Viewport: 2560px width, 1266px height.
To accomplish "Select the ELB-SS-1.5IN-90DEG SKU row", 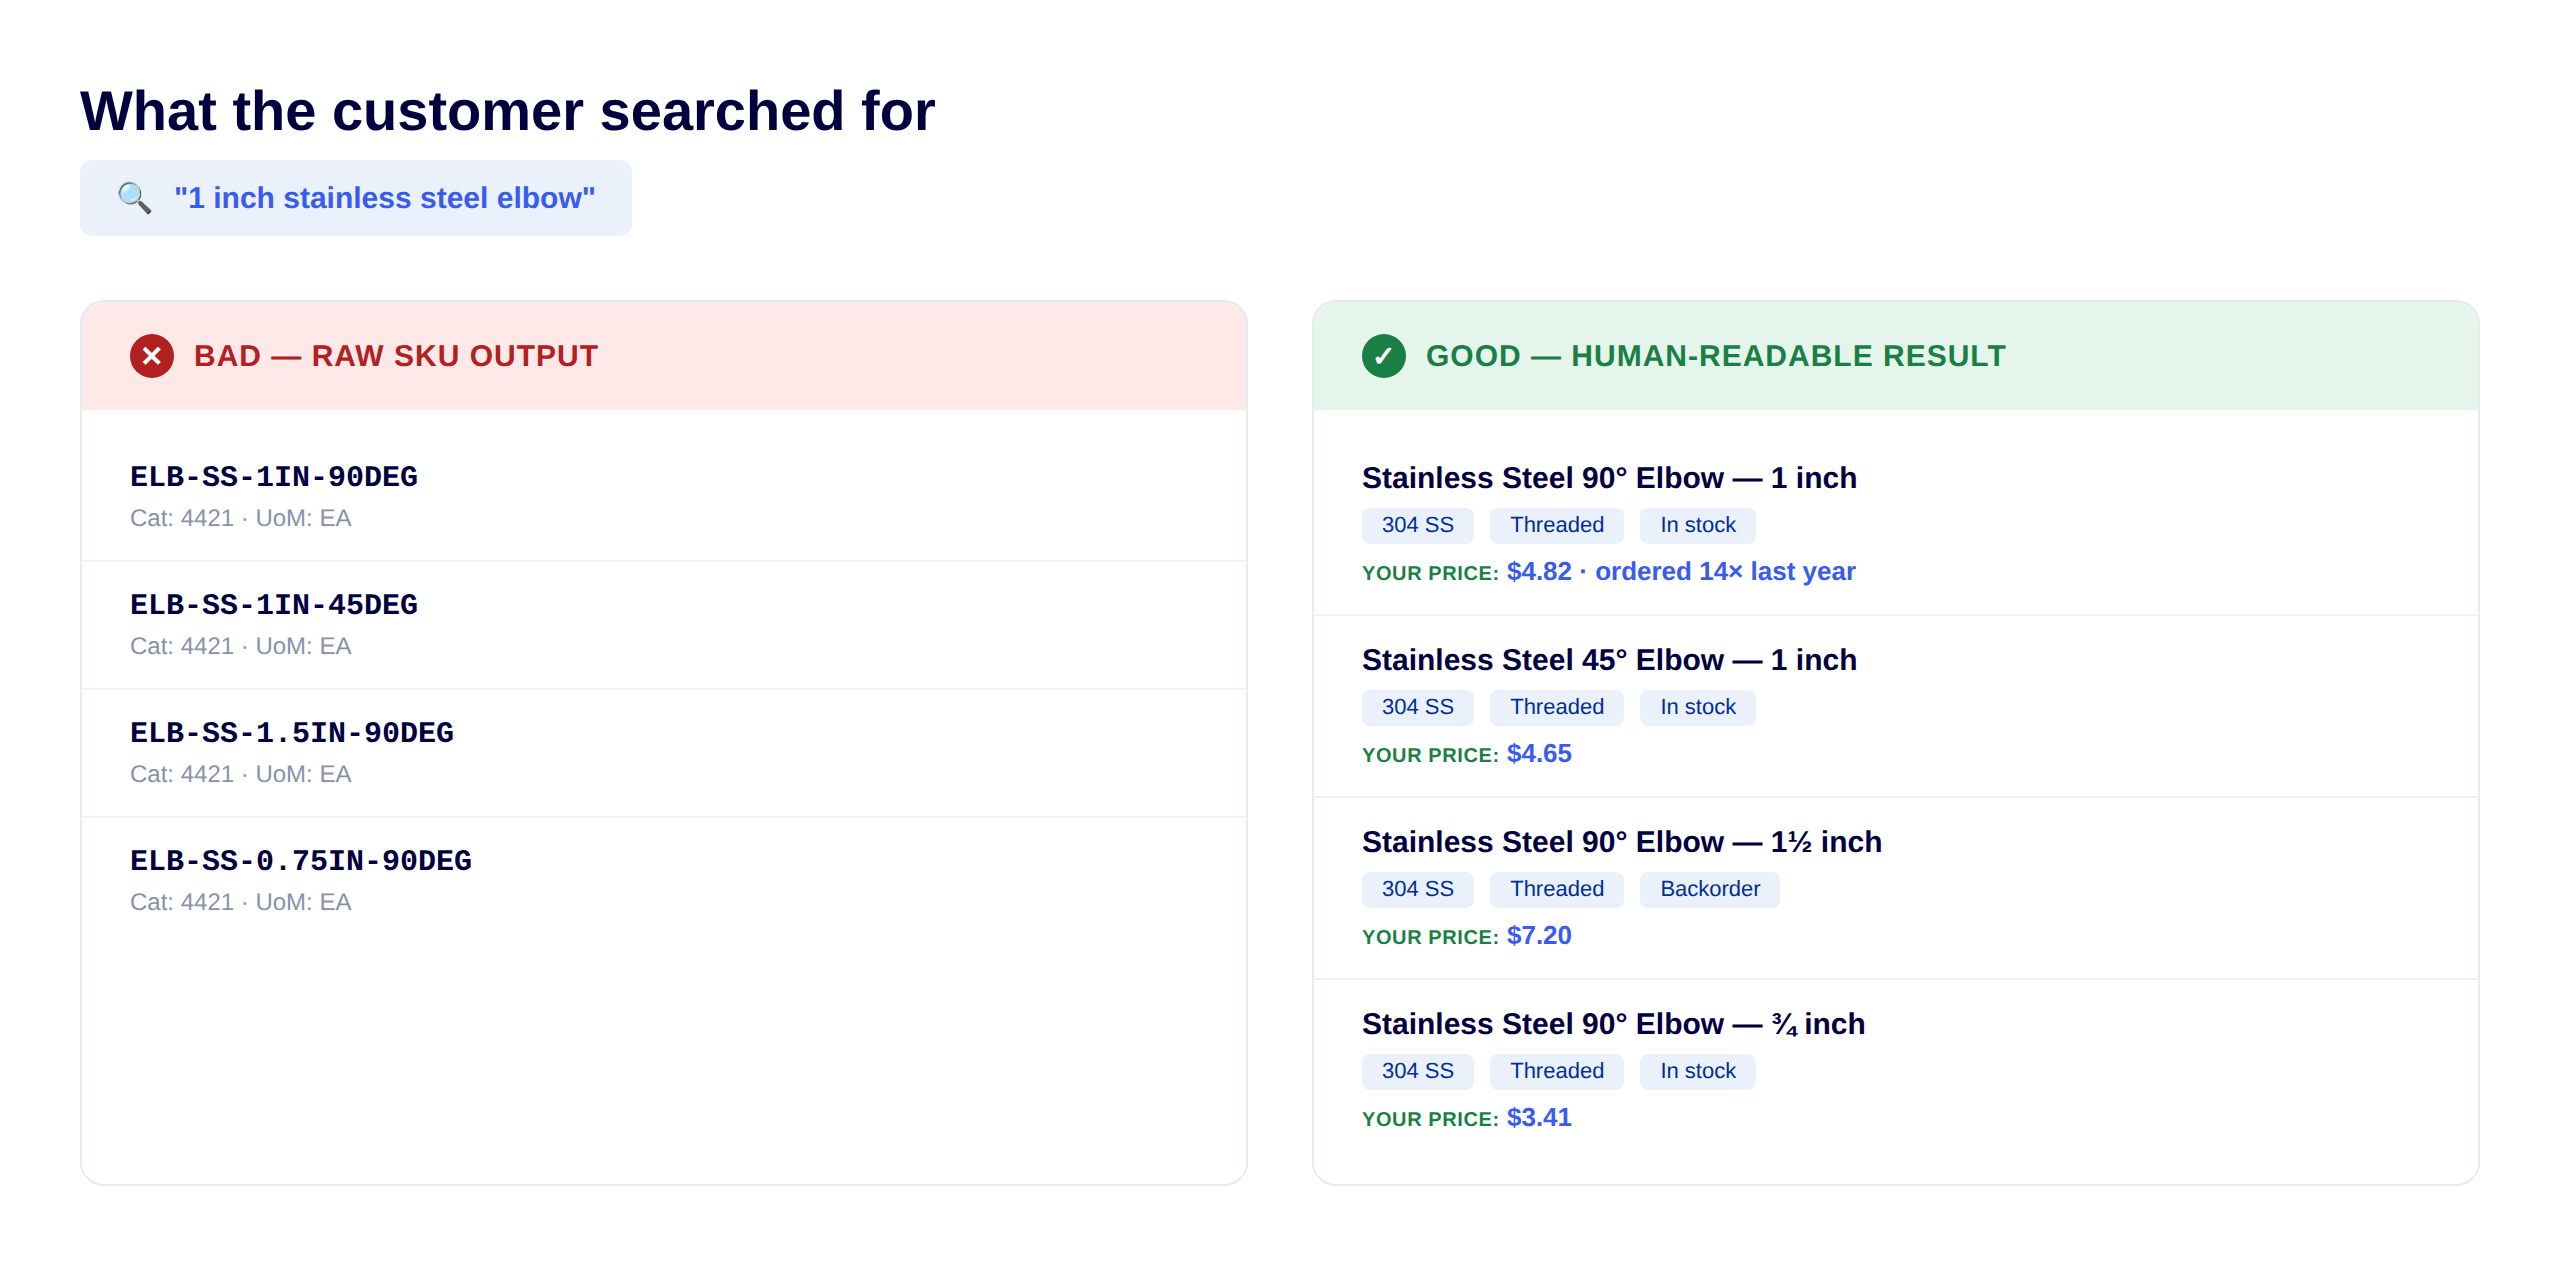I will click(291, 733).
